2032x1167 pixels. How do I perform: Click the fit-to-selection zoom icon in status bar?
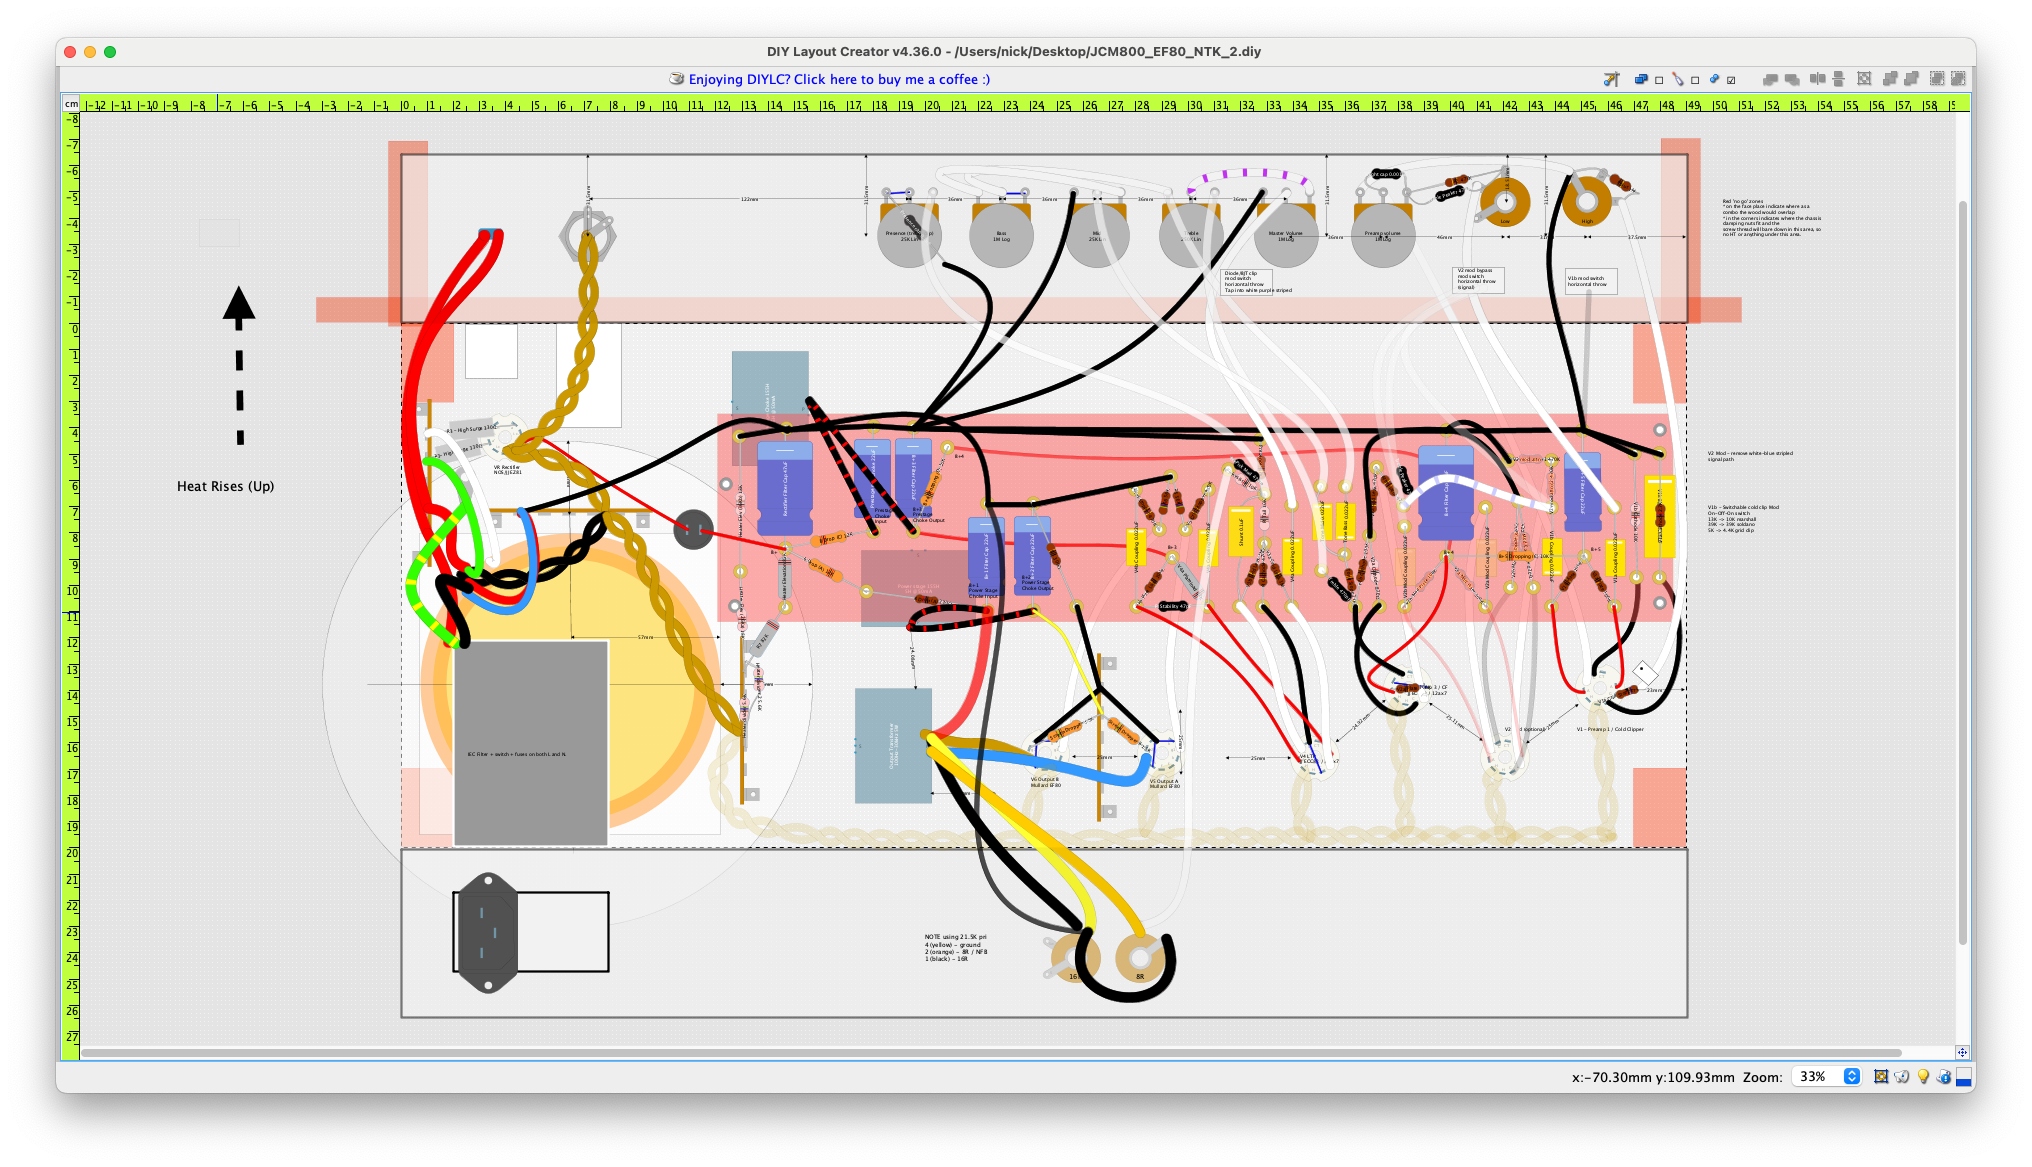(1880, 1077)
